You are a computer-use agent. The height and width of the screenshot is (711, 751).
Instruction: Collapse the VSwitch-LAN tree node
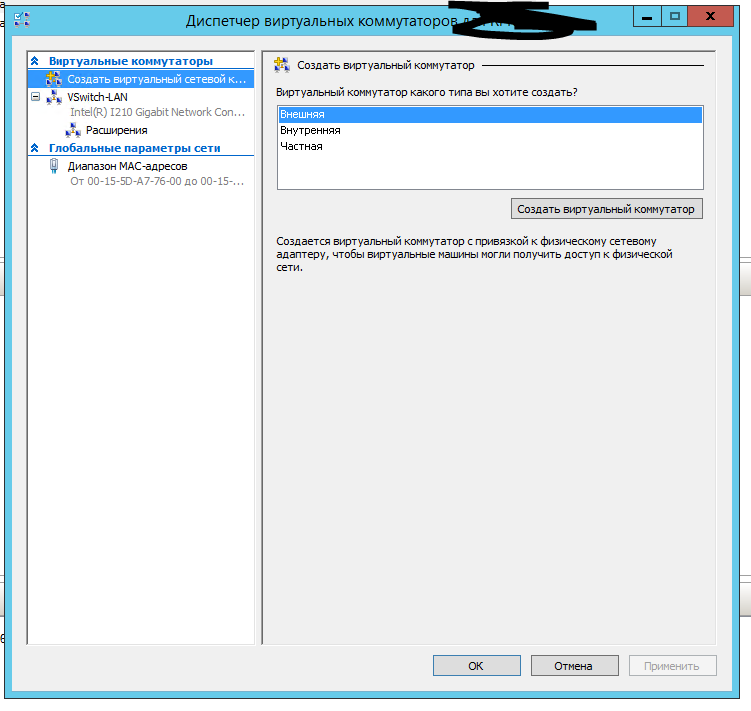pyautogui.click(x=36, y=97)
